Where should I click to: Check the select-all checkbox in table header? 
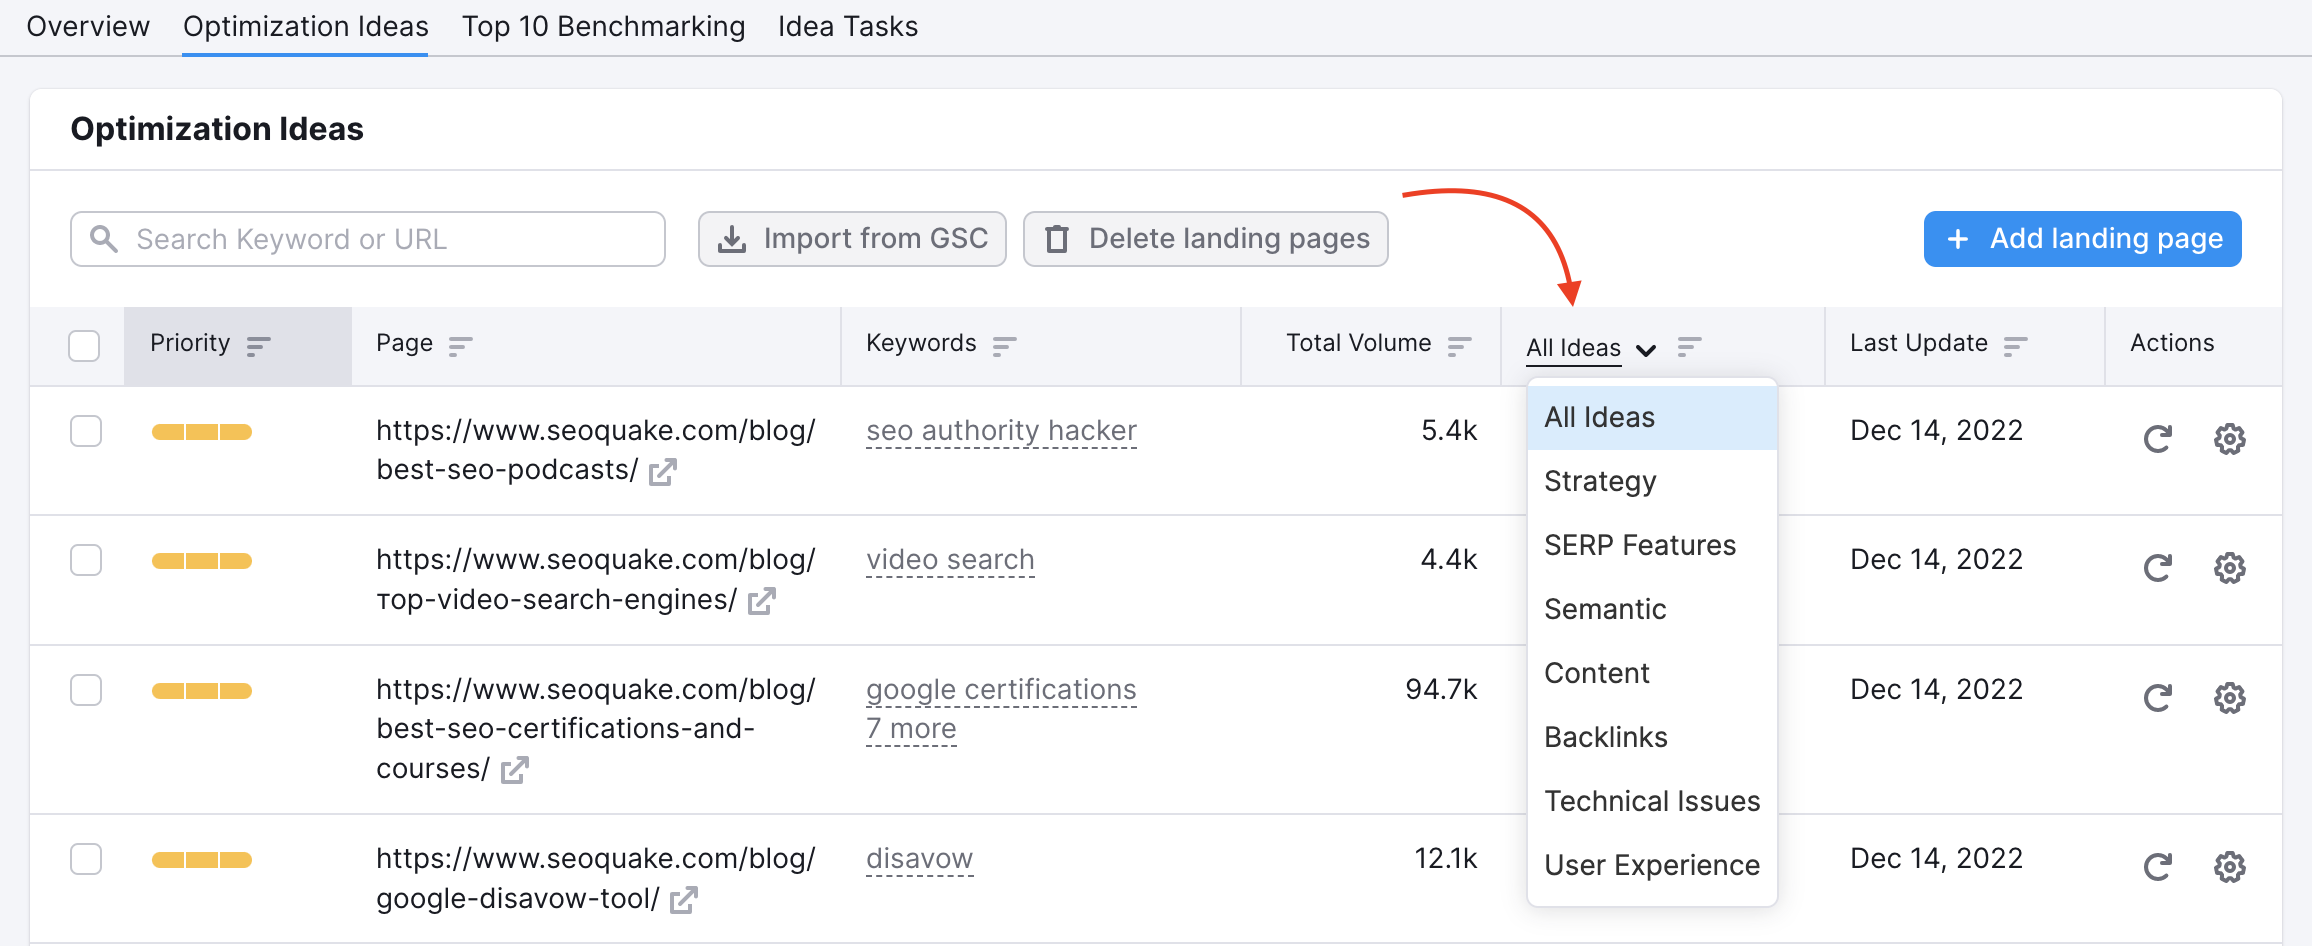[84, 346]
